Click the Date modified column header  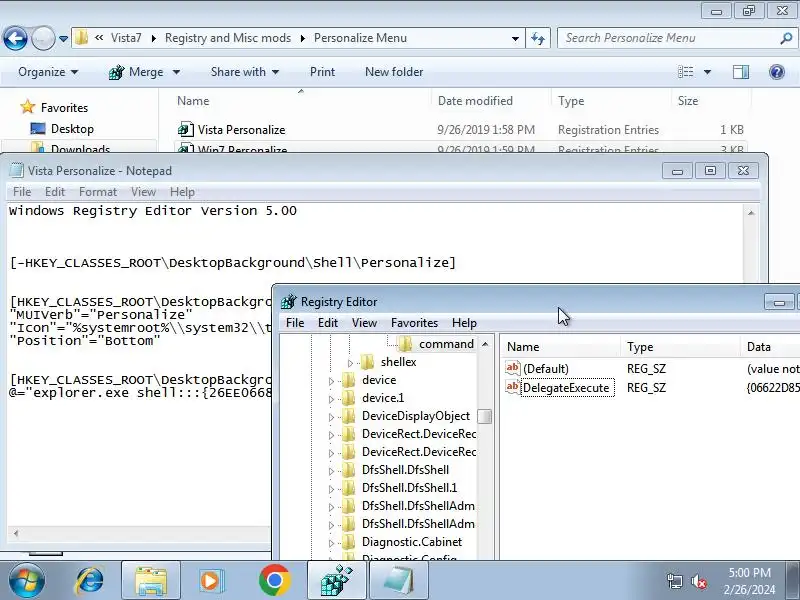coord(475,101)
